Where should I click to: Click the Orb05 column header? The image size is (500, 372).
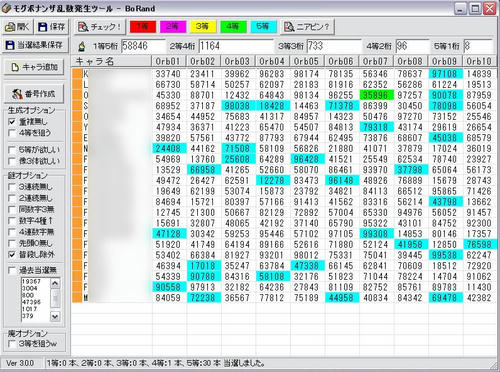point(307,61)
